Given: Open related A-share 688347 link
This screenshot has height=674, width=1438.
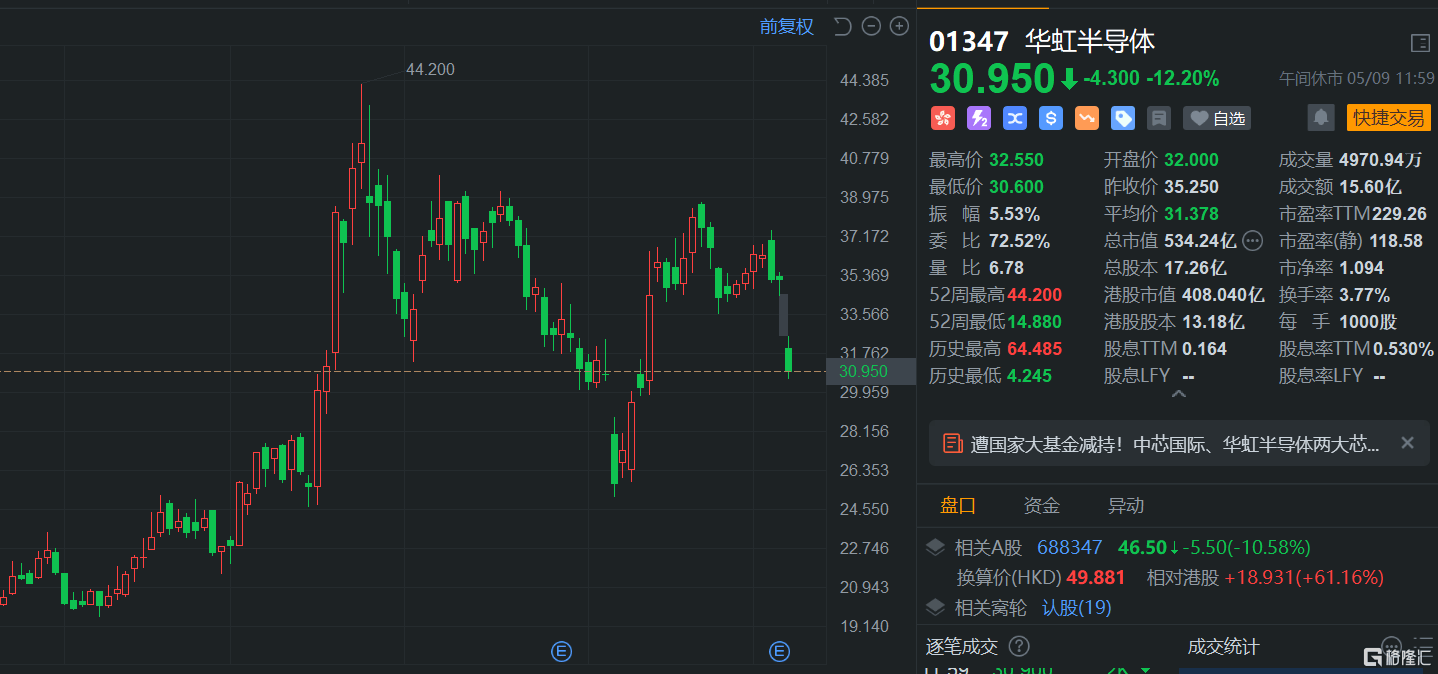Looking at the screenshot, I should (1070, 548).
